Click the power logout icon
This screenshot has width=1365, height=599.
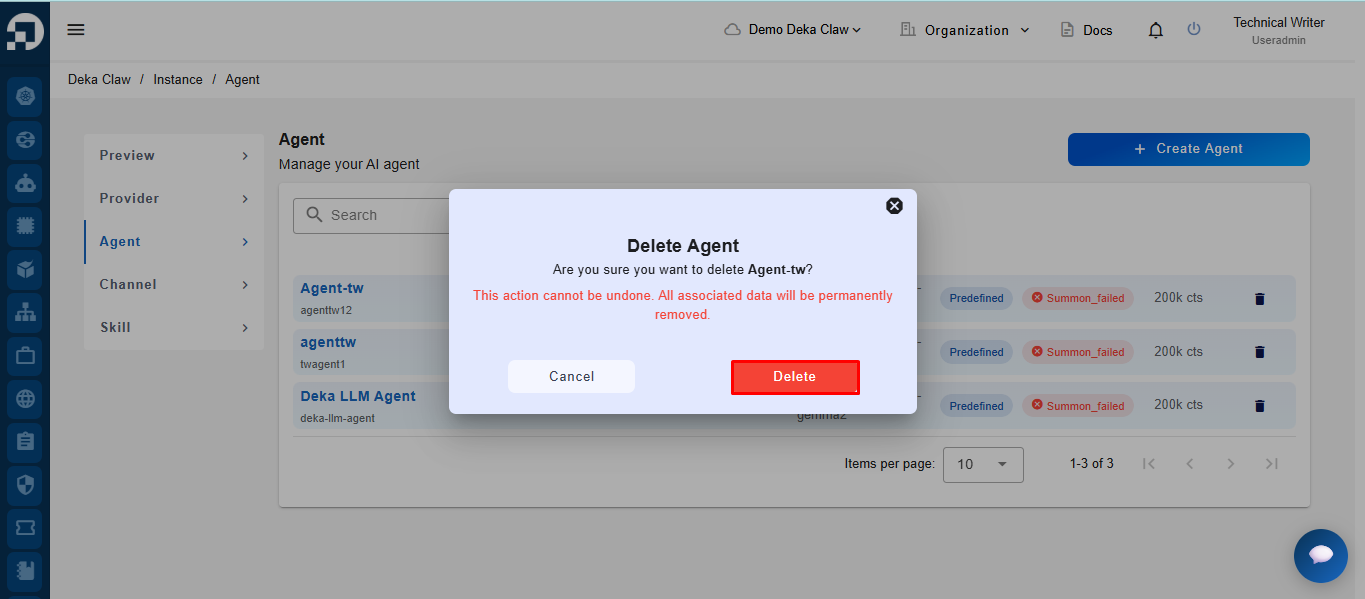[x=1194, y=29]
